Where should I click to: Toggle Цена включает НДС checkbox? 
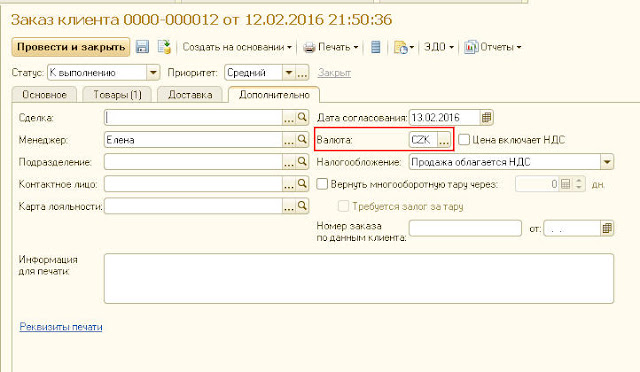pyautogui.click(x=464, y=140)
